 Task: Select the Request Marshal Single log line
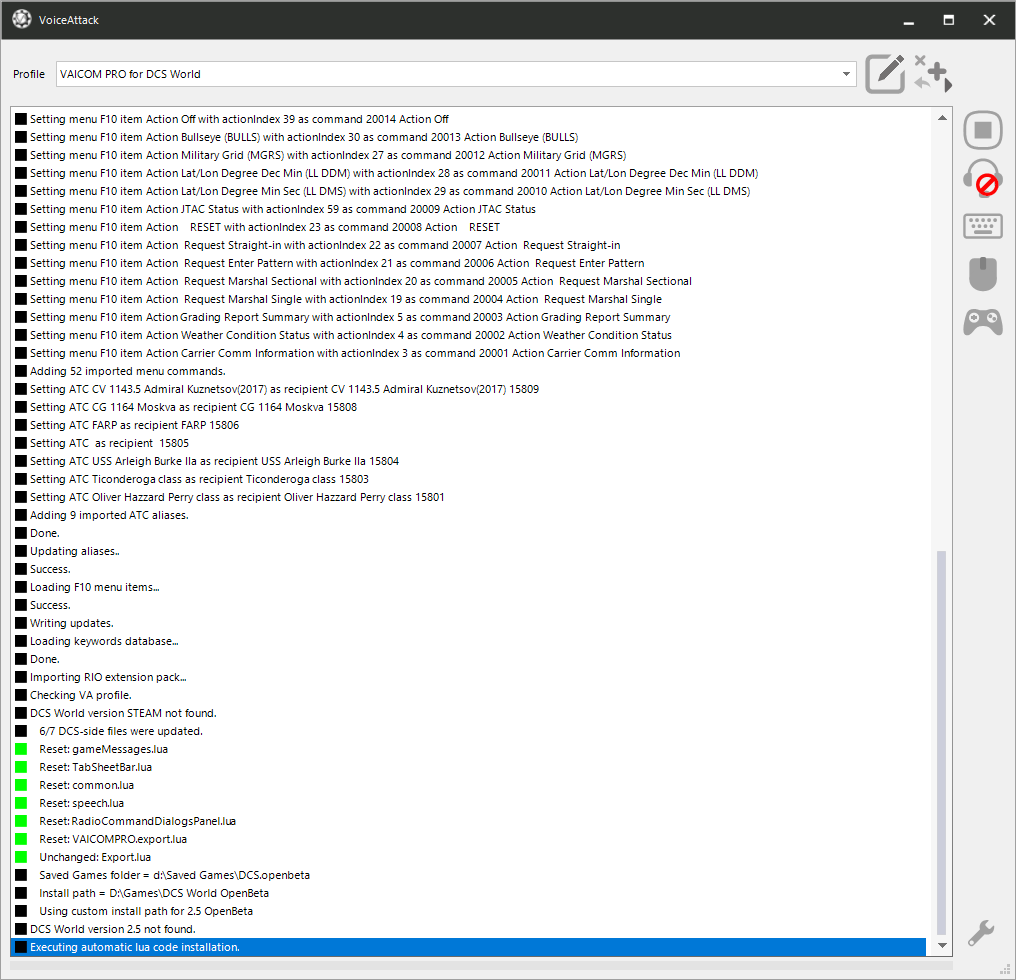[468, 299]
